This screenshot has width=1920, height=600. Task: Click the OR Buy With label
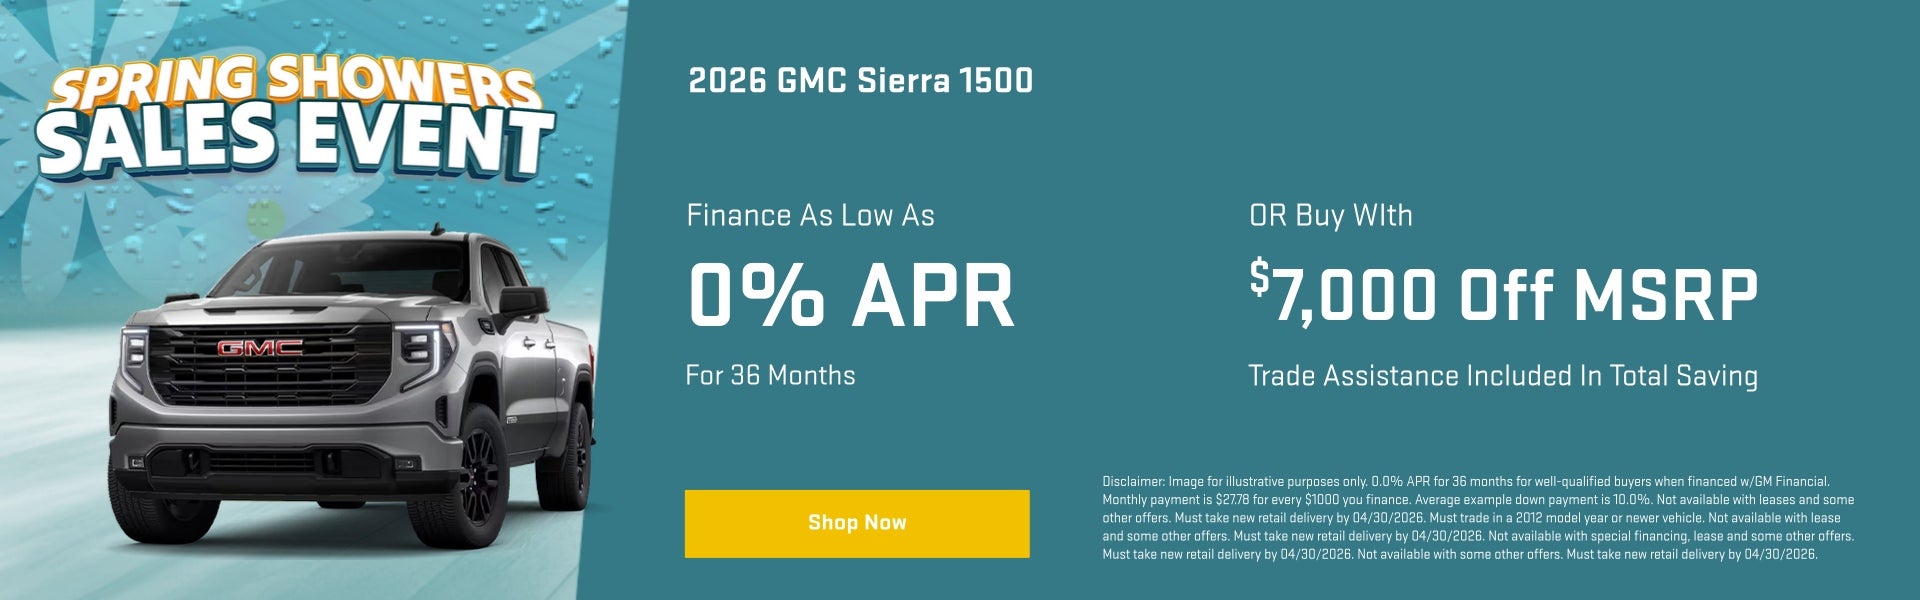1330,216
